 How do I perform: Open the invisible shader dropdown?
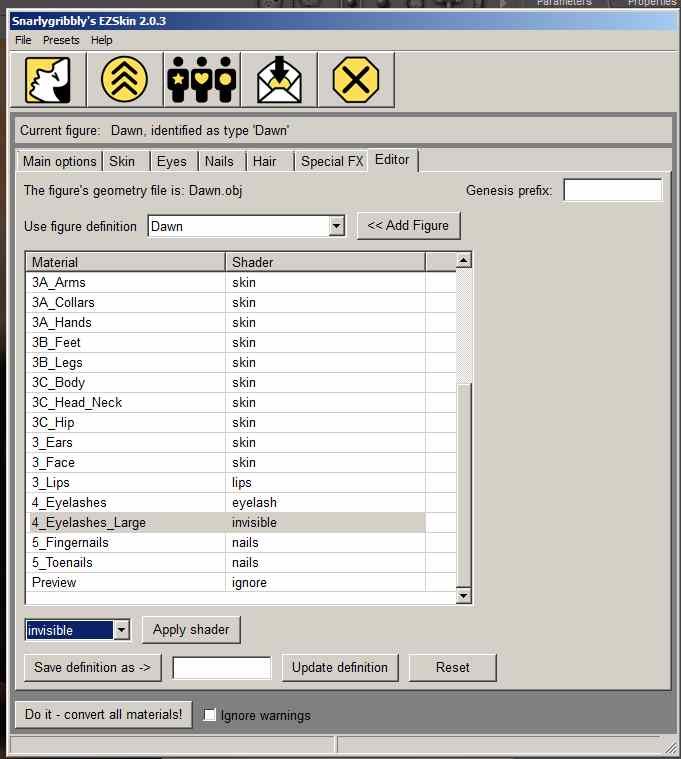pos(121,630)
